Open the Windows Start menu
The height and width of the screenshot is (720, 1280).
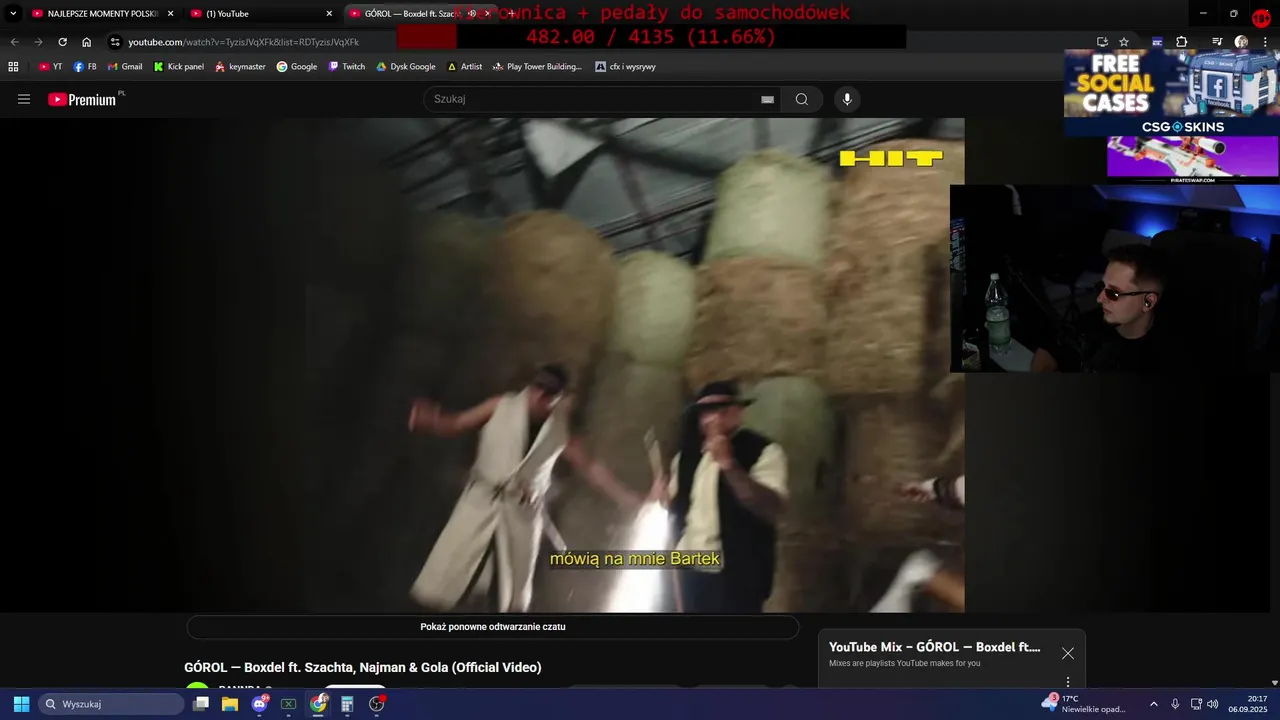(x=21, y=704)
